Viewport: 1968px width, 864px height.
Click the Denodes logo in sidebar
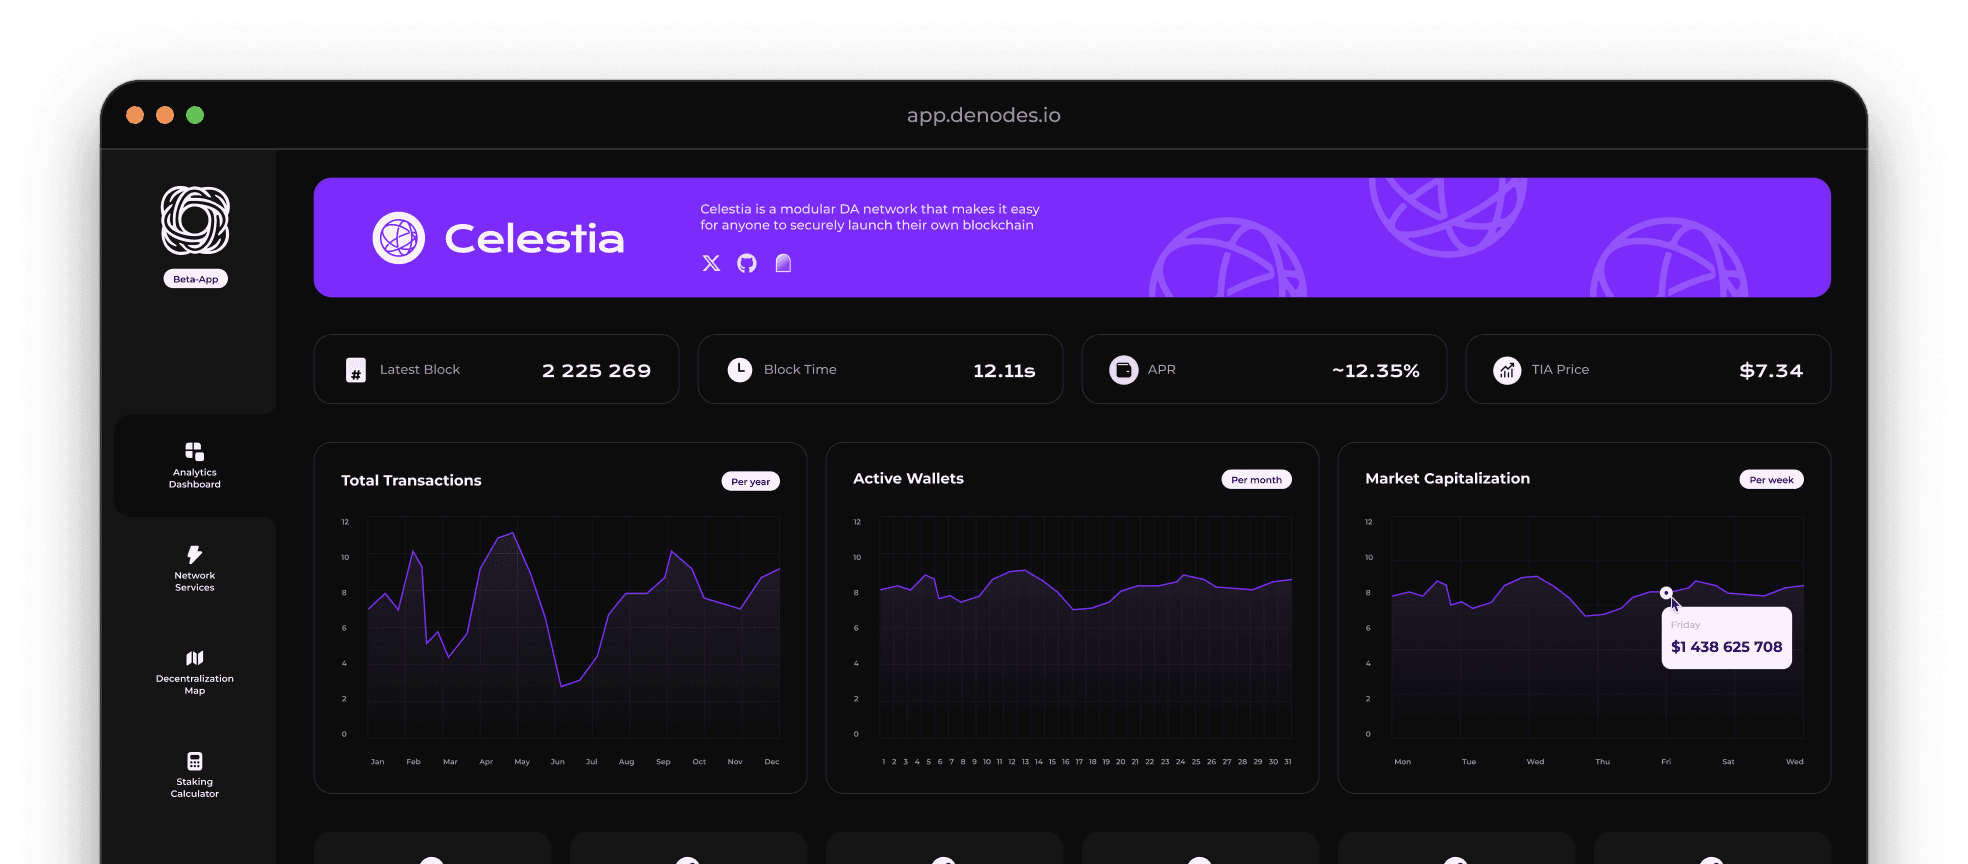point(195,220)
